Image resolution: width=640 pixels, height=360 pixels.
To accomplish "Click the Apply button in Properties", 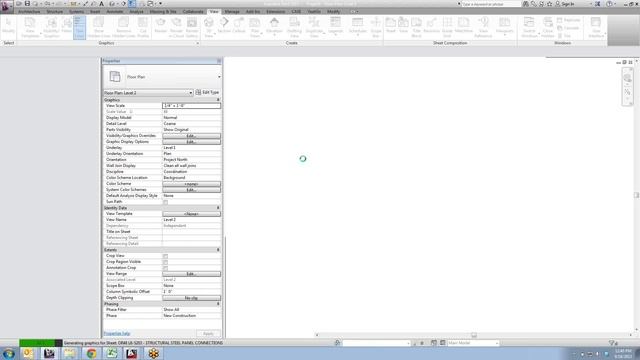I will pyautogui.click(x=208, y=333).
